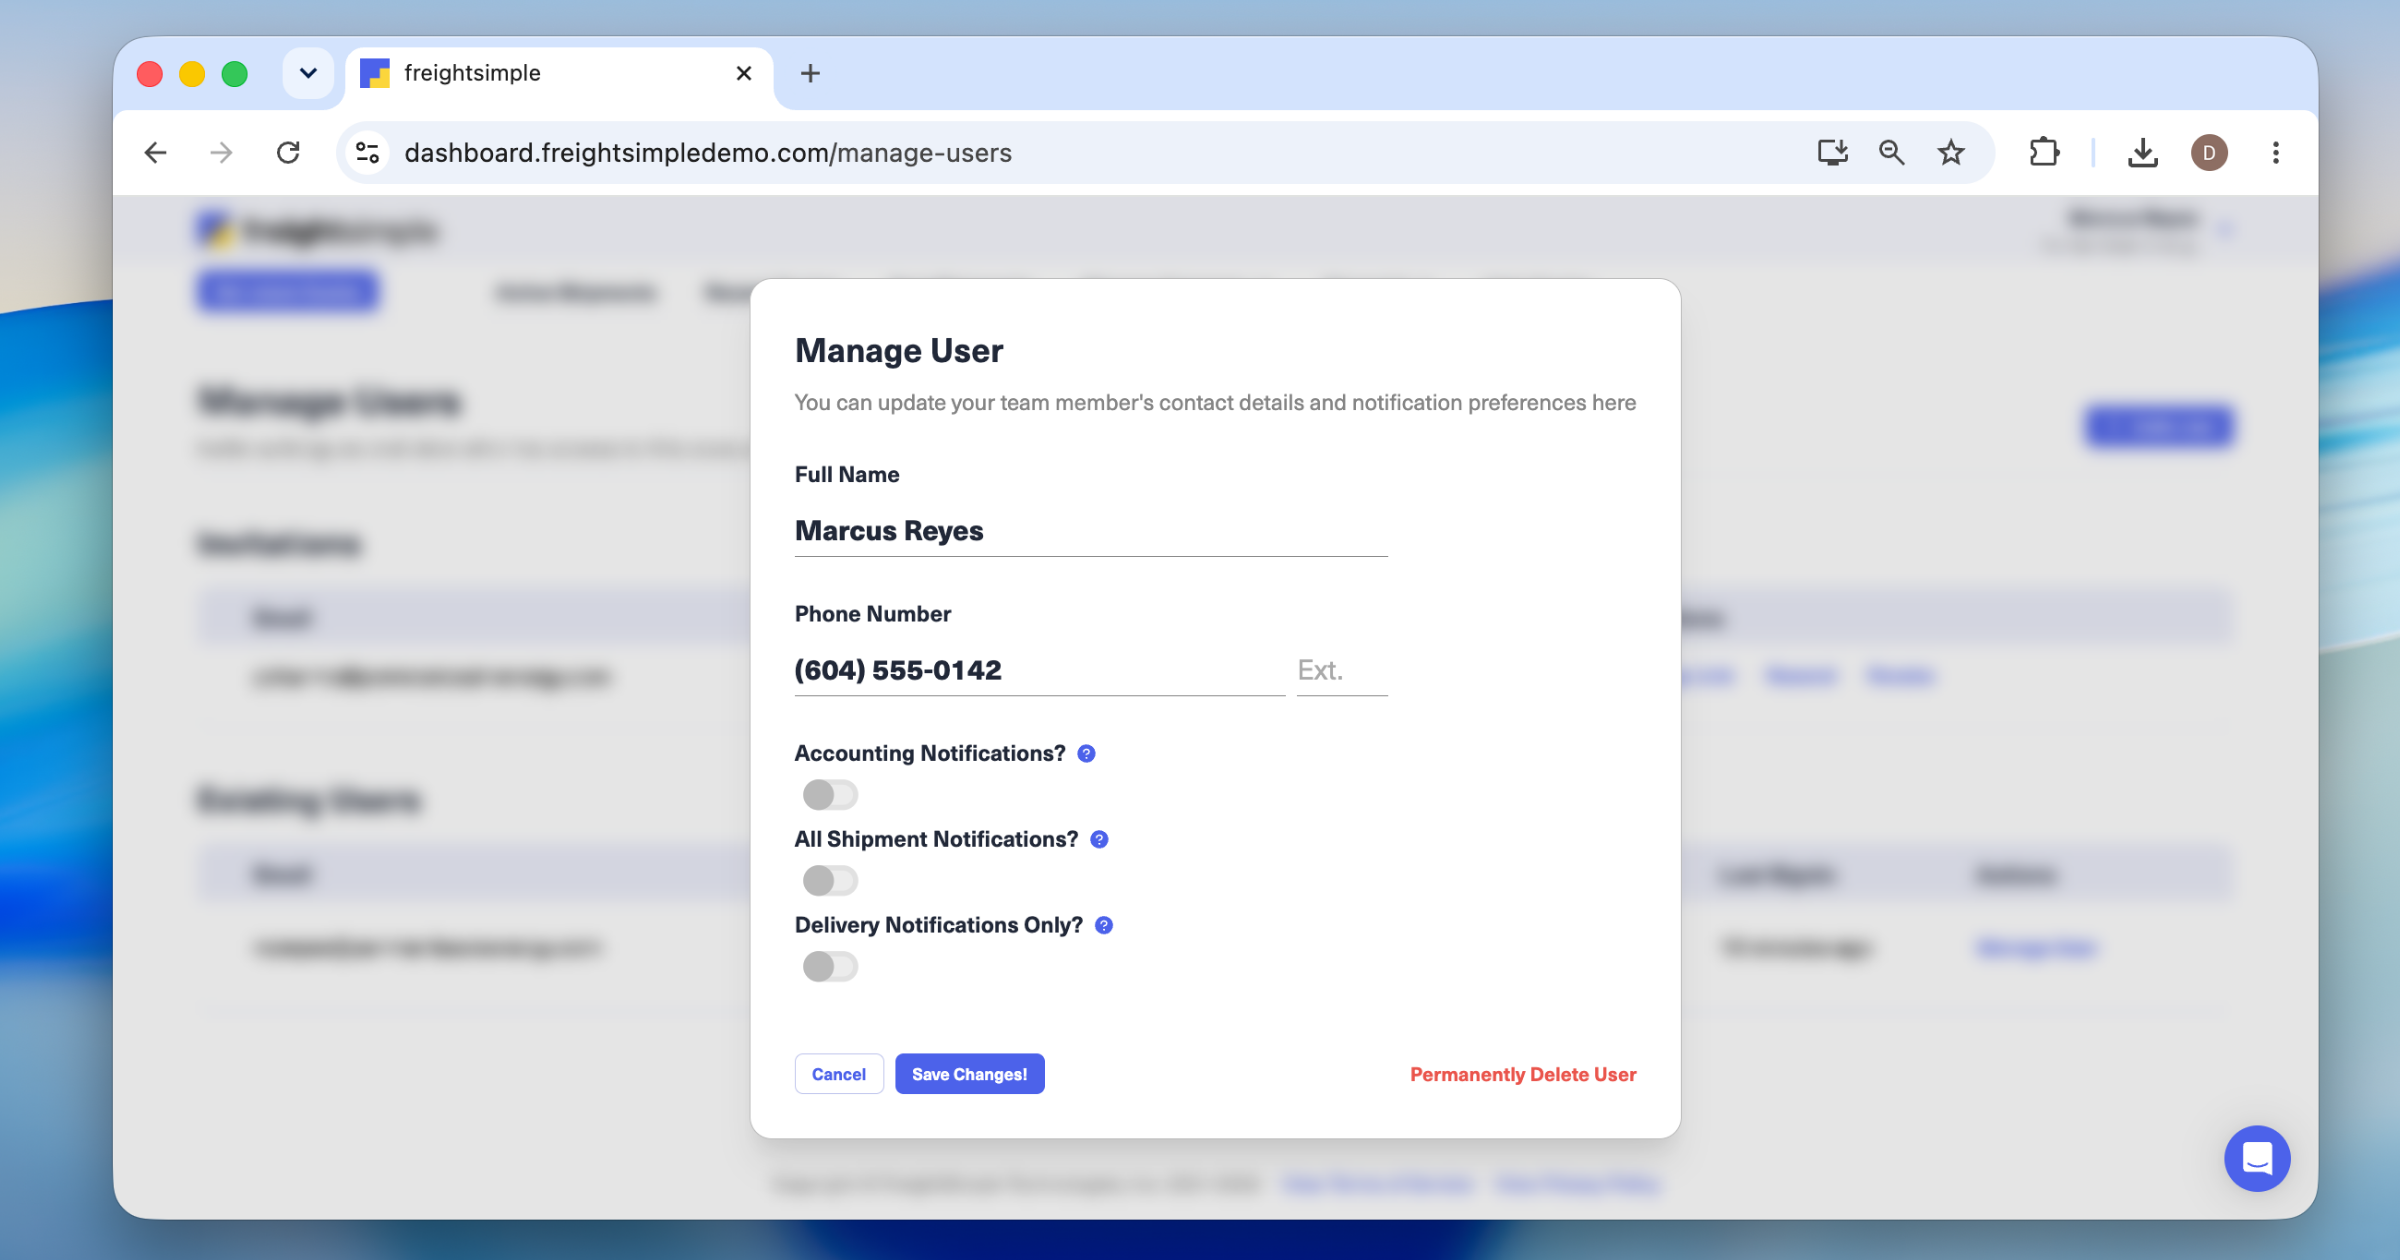Screen dimensions: 2400x1260
Task: Open site information icon in address bar
Action: (367, 153)
